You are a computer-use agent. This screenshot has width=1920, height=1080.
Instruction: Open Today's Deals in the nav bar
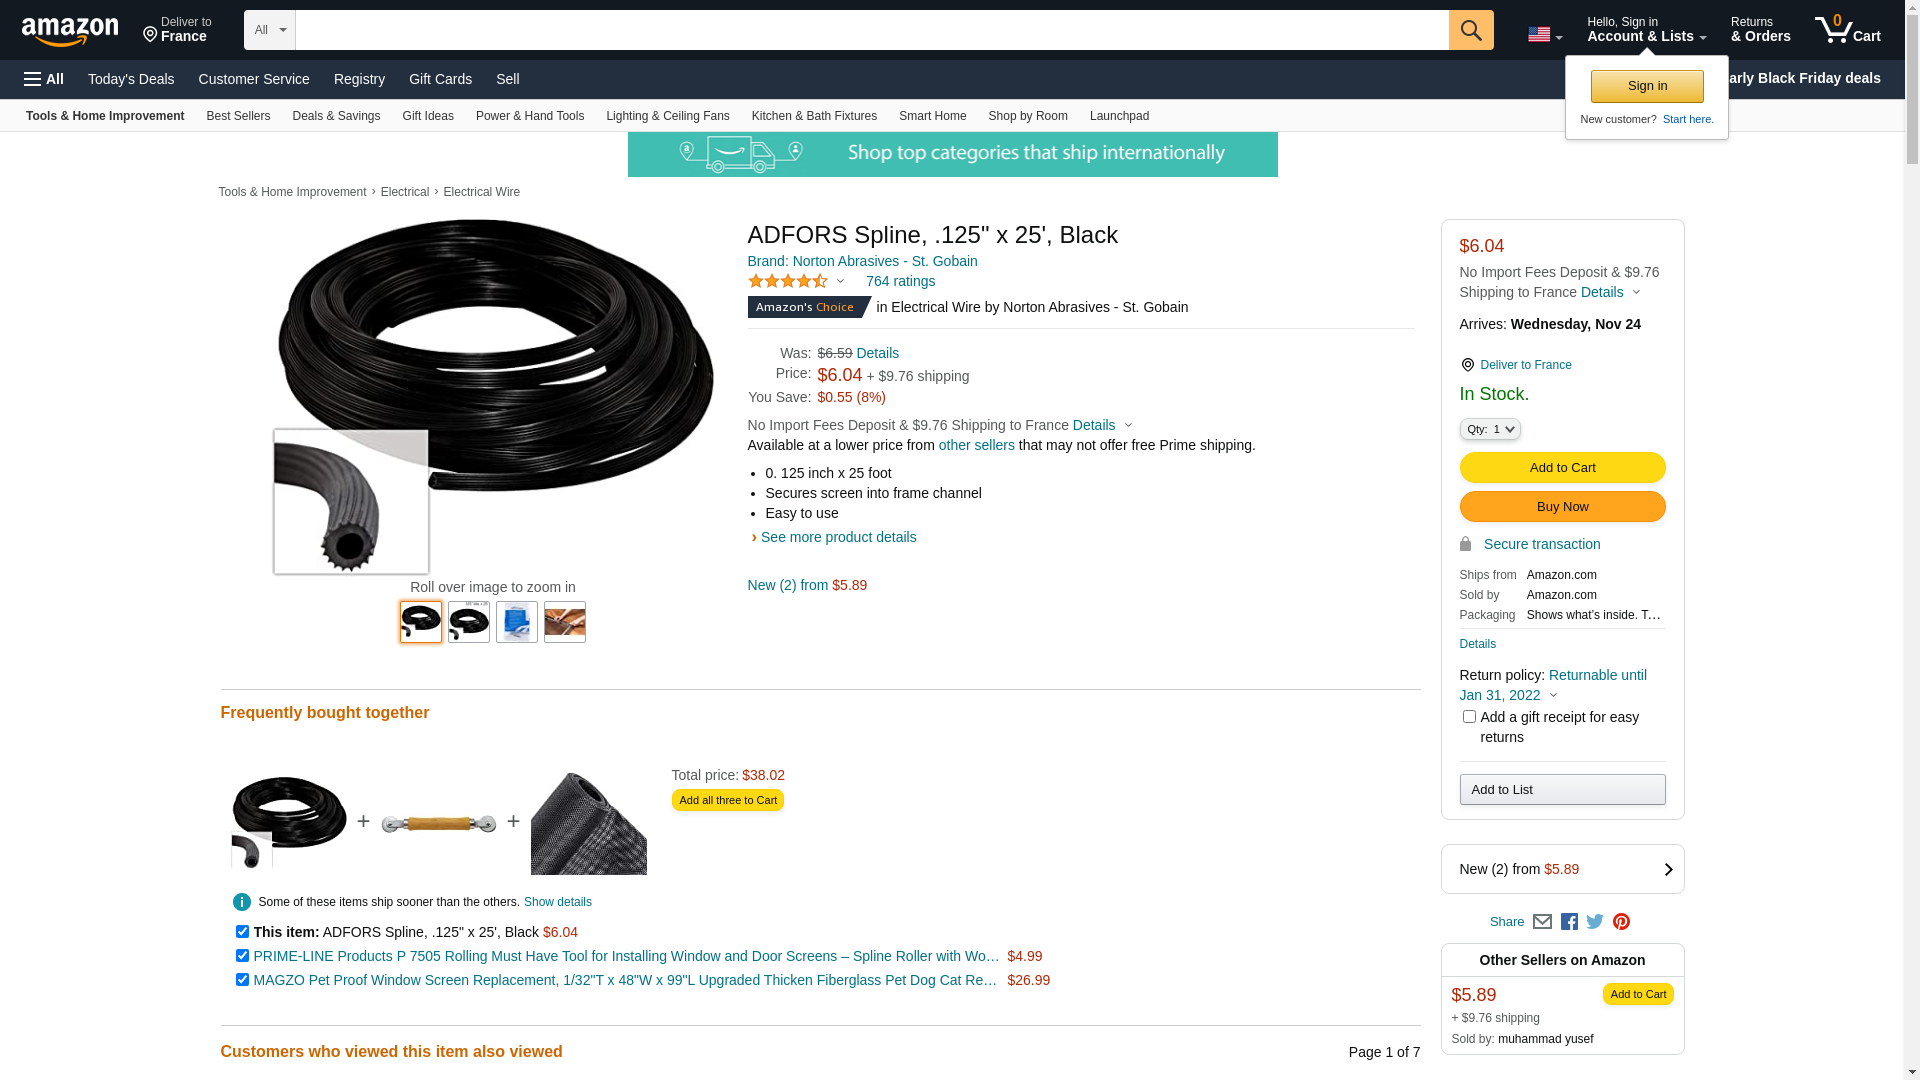[131, 79]
